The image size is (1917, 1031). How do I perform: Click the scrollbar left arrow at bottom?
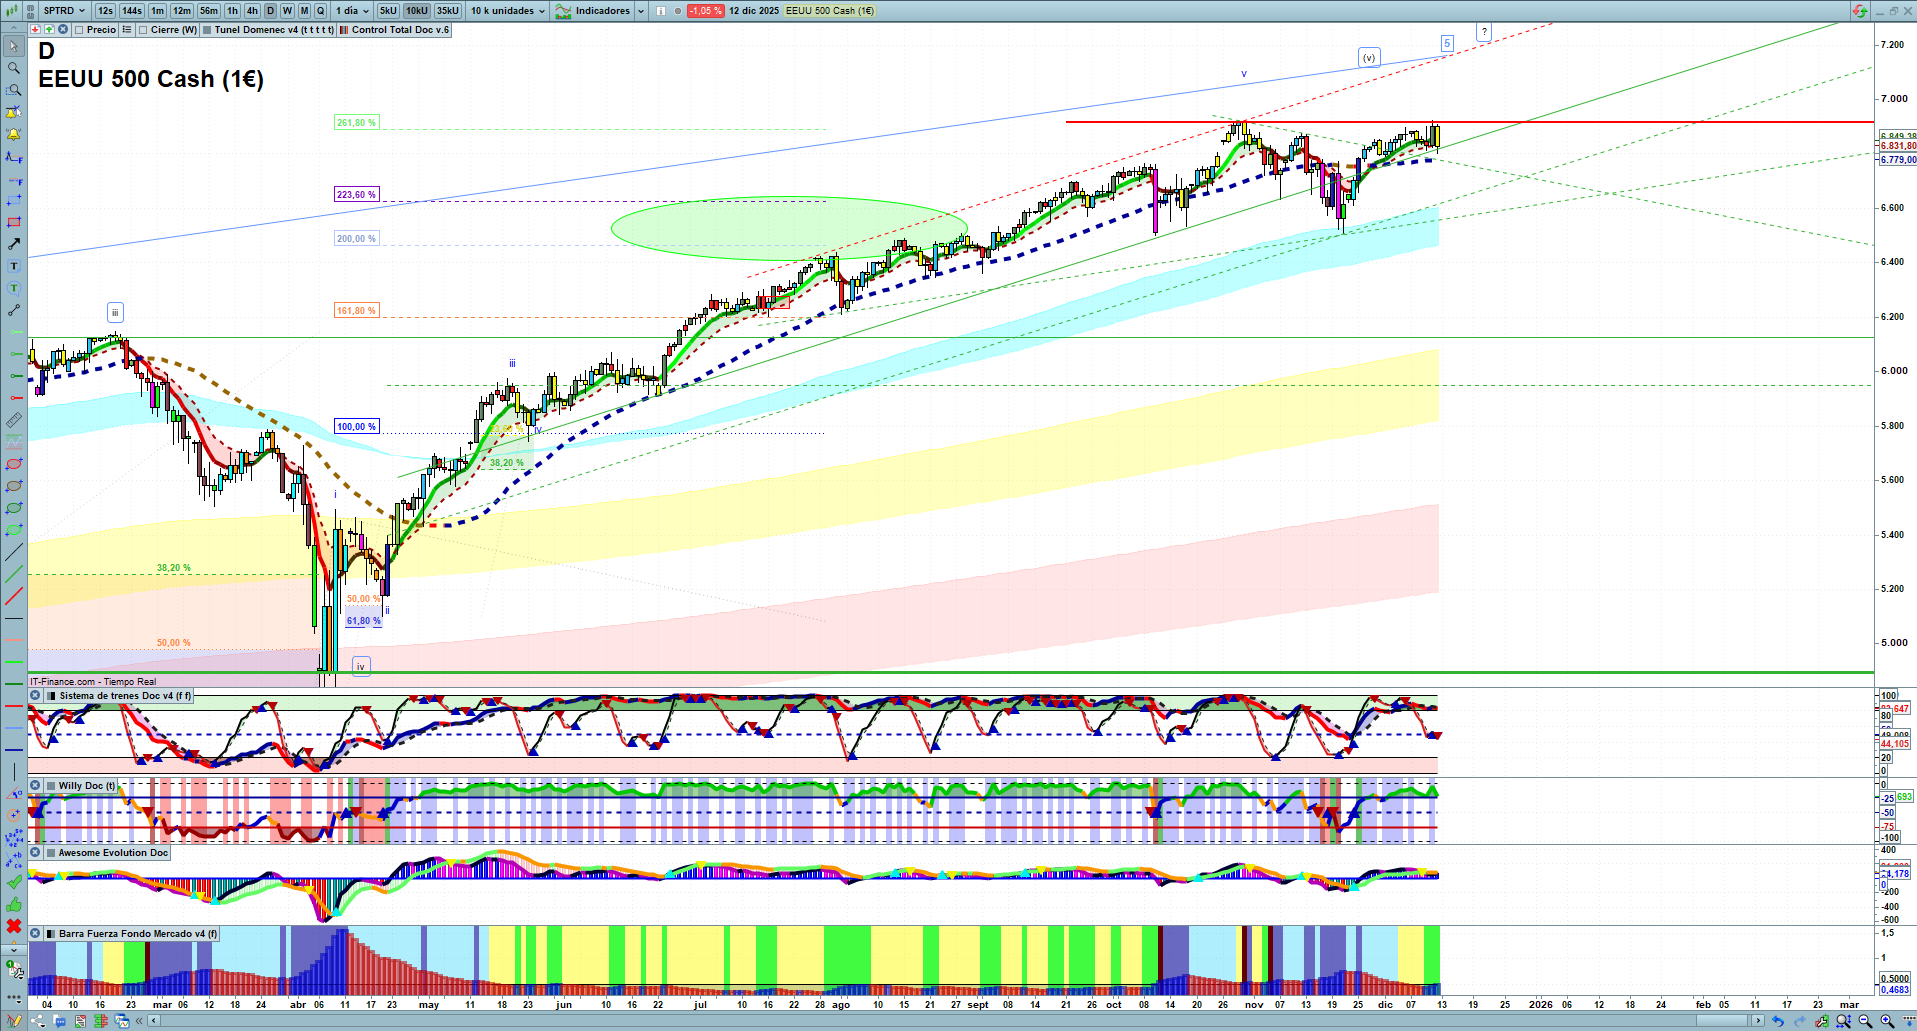click(154, 1021)
